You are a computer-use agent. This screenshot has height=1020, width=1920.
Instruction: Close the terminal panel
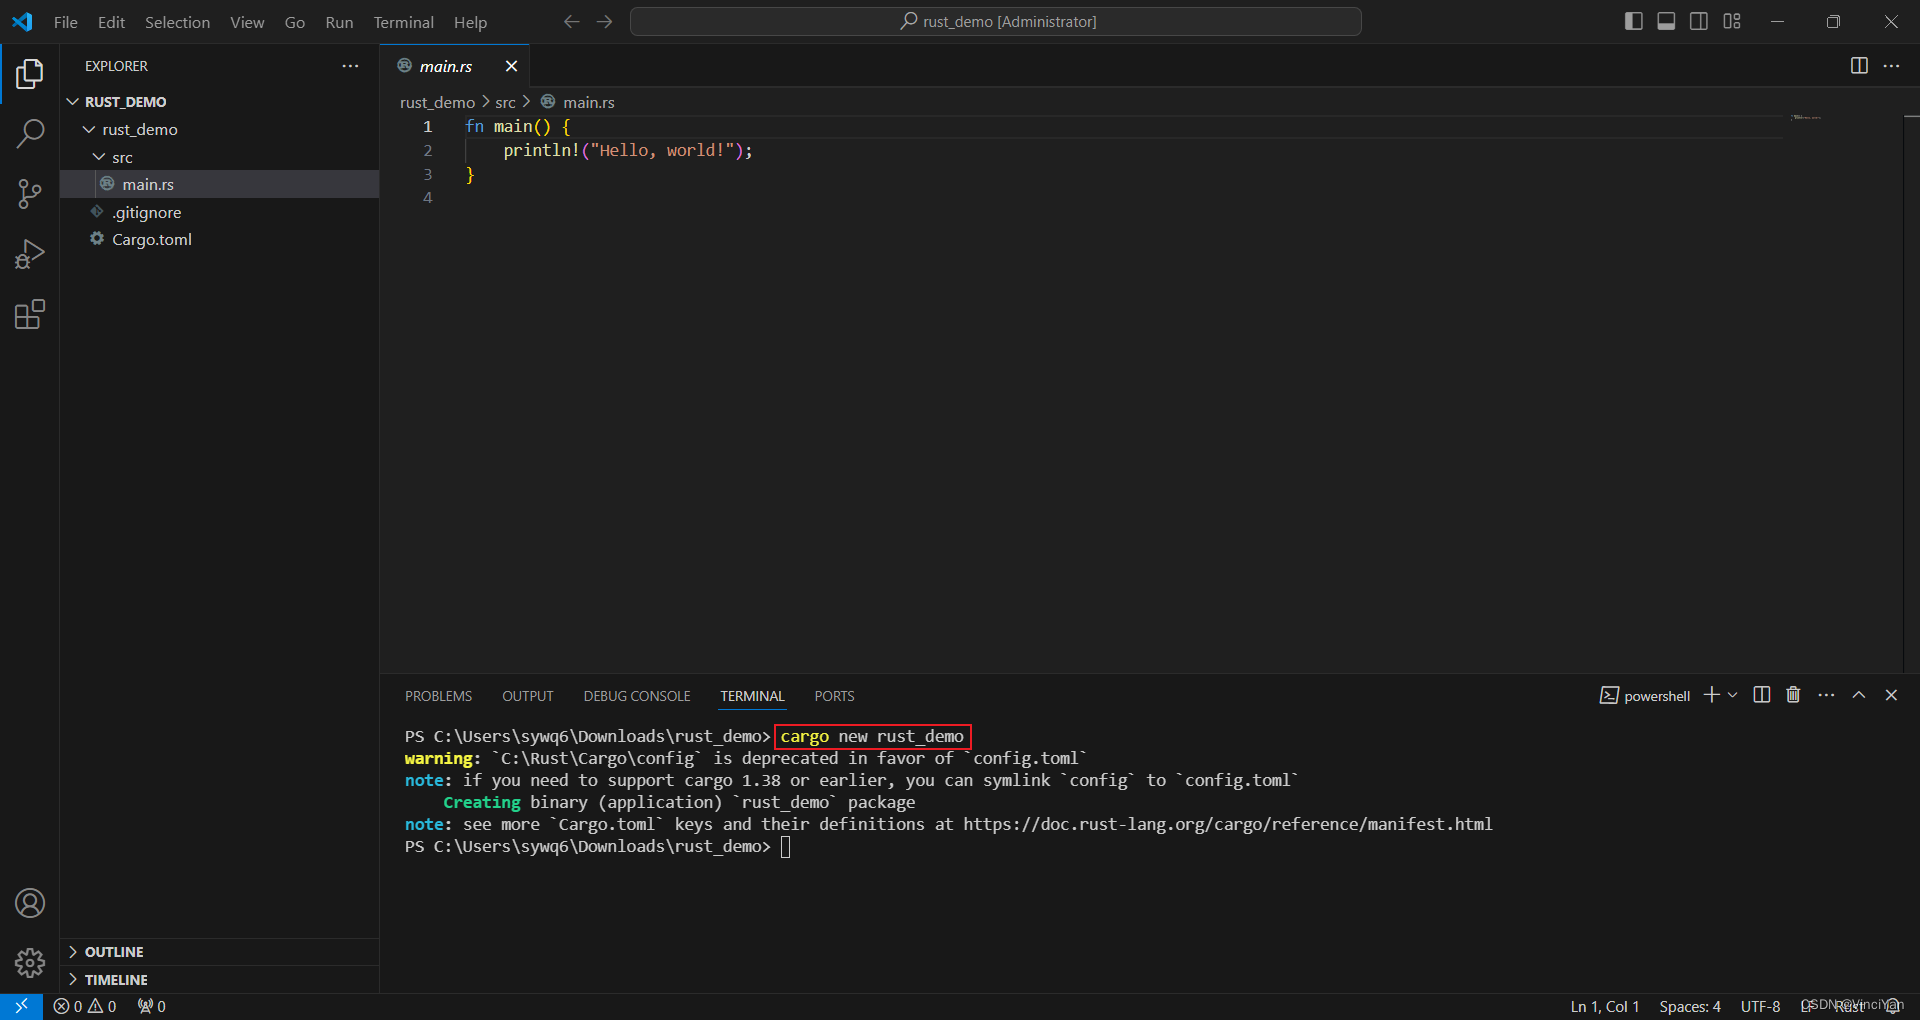(1891, 695)
